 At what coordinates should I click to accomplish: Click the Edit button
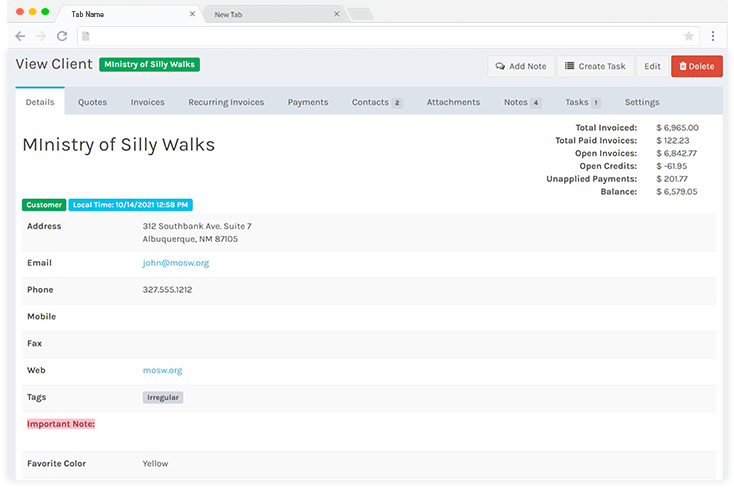652,66
